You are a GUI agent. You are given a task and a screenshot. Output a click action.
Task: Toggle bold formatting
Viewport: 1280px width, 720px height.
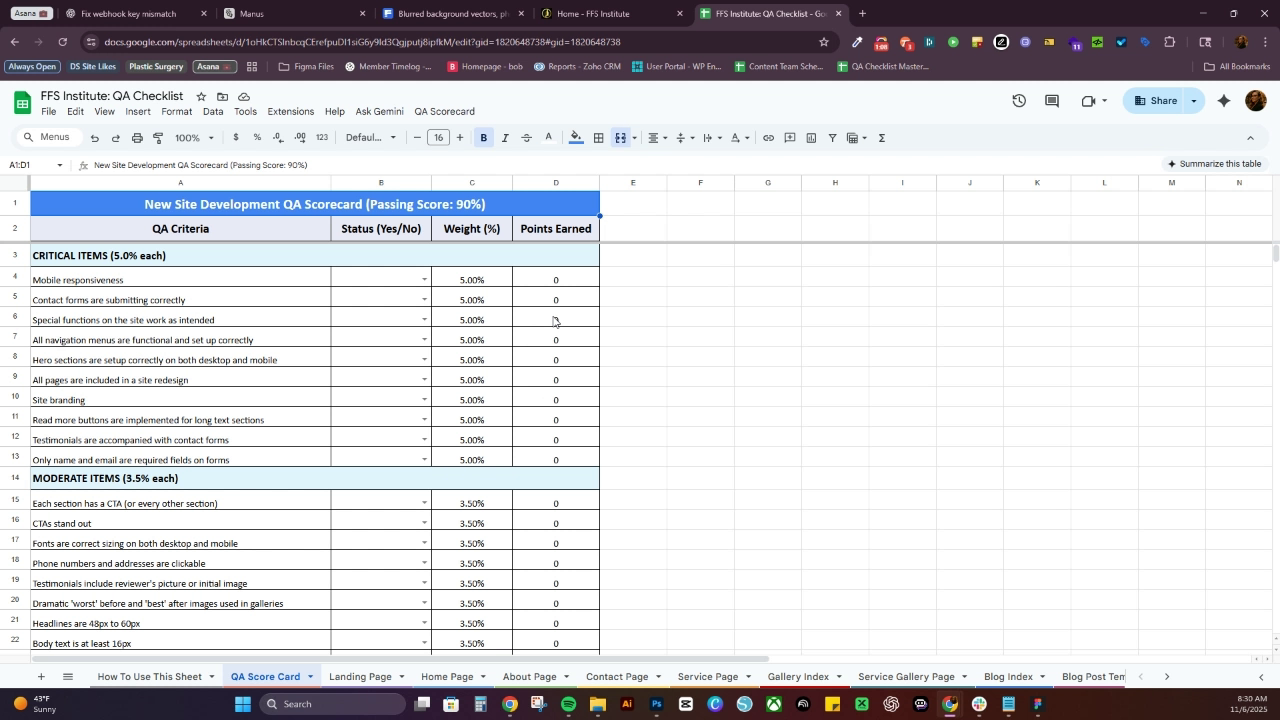click(484, 138)
